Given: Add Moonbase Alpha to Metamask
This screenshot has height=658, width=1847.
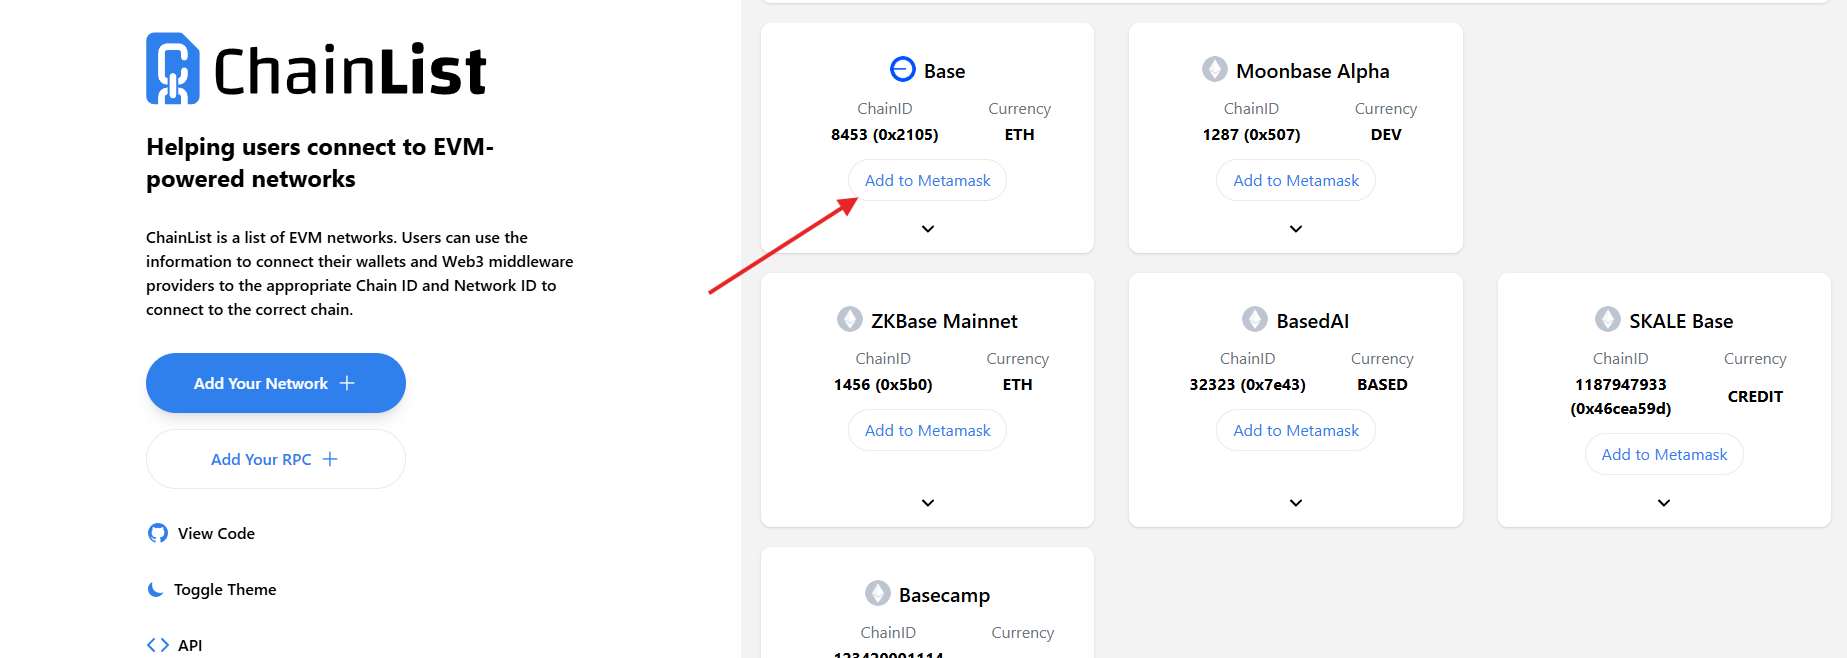Looking at the screenshot, I should (1296, 180).
